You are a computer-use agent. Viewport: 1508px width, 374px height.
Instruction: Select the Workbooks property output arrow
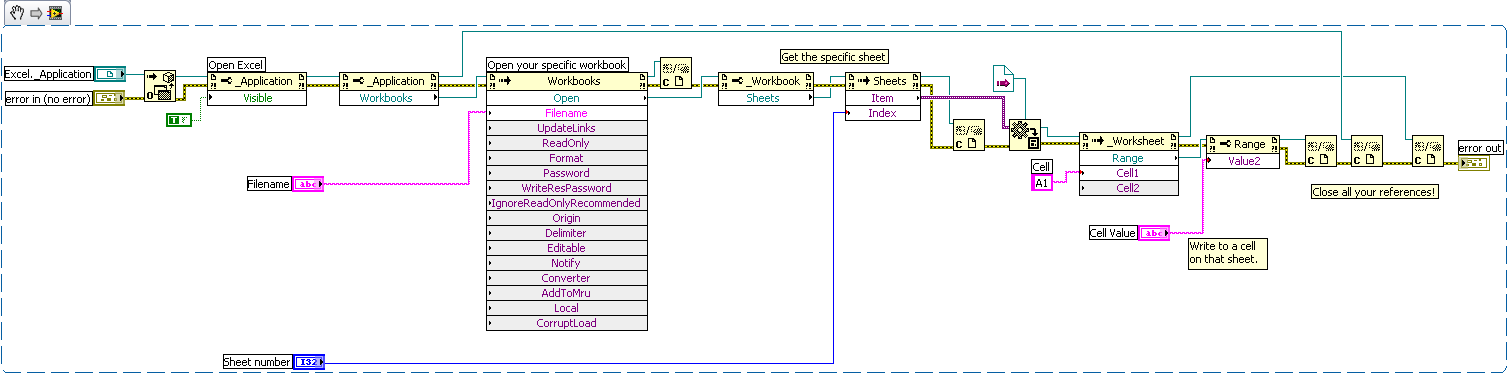click(x=435, y=98)
